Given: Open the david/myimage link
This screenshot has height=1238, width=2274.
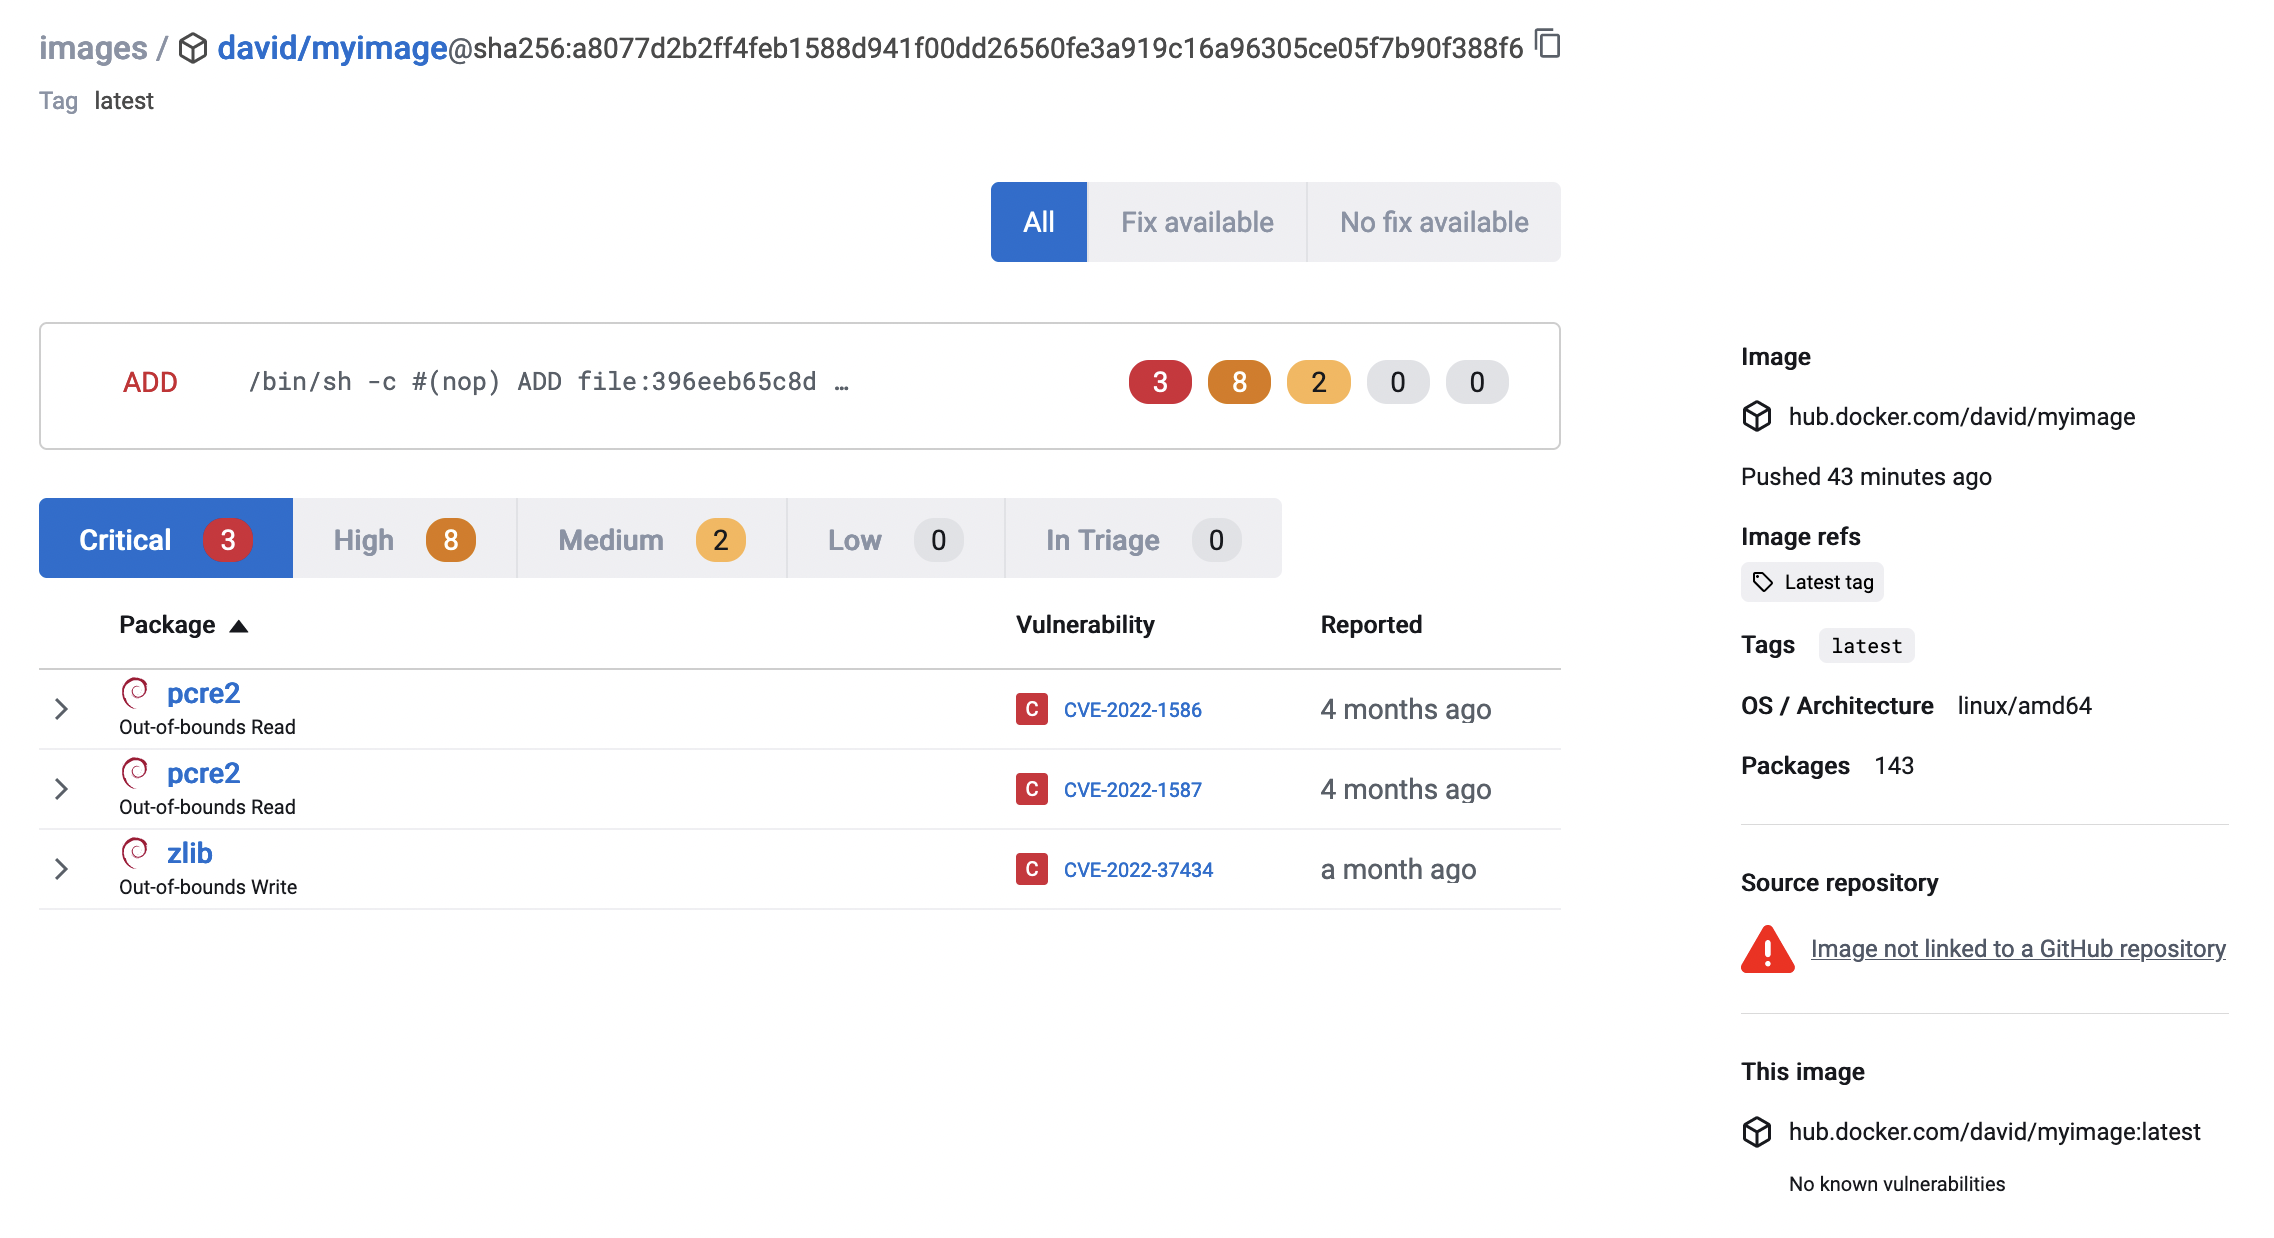Looking at the screenshot, I should (332, 48).
